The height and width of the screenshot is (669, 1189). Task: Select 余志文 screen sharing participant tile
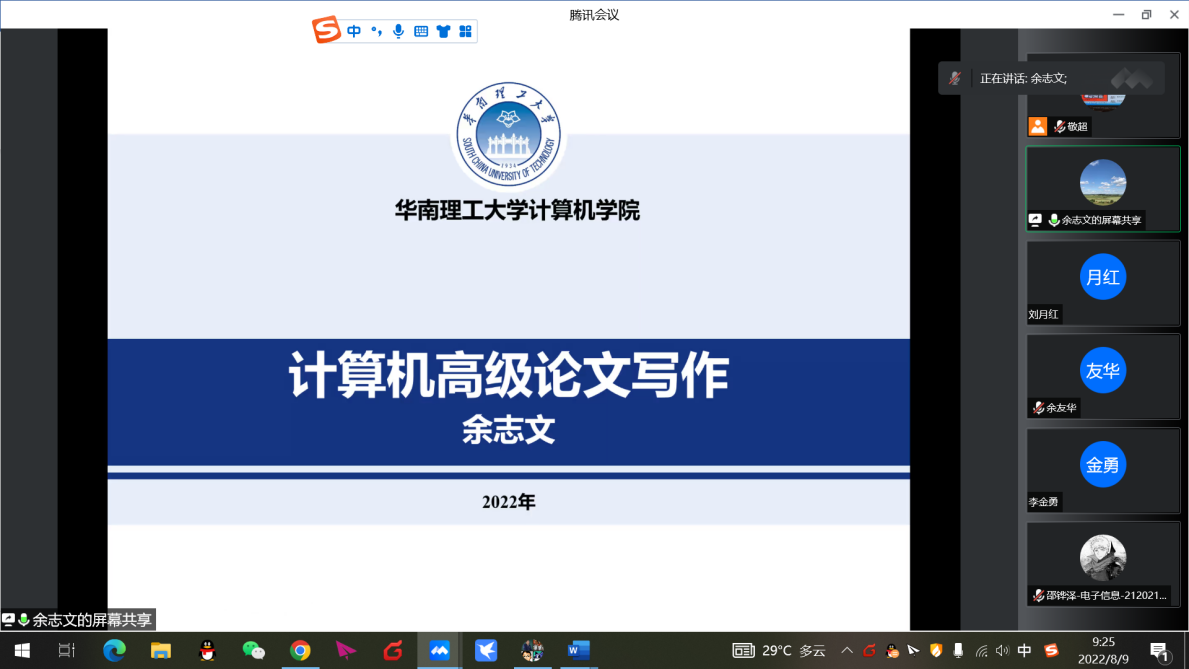pyautogui.click(x=1103, y=189)
